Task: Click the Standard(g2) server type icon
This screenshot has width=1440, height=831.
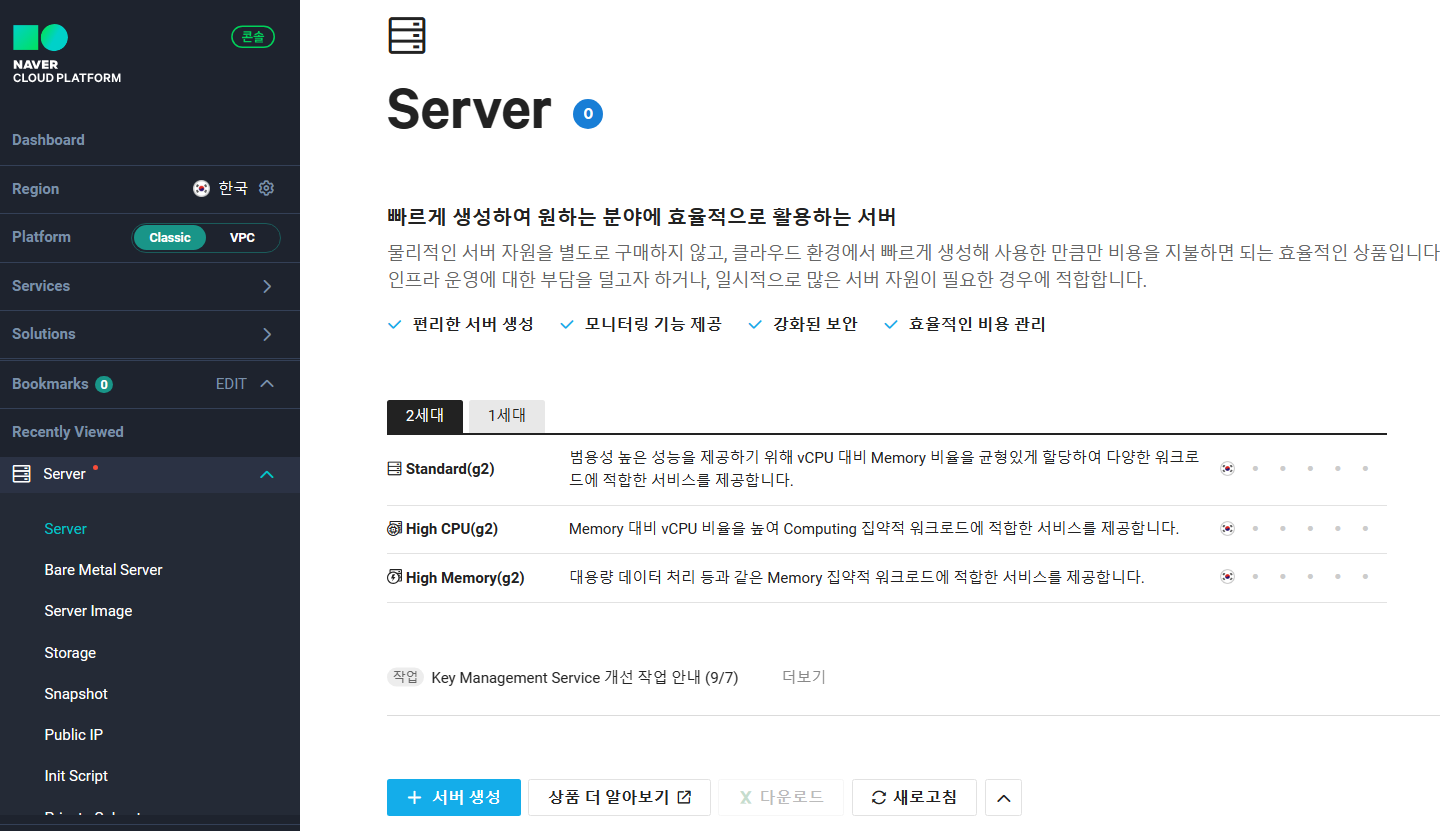Action: 395,468
